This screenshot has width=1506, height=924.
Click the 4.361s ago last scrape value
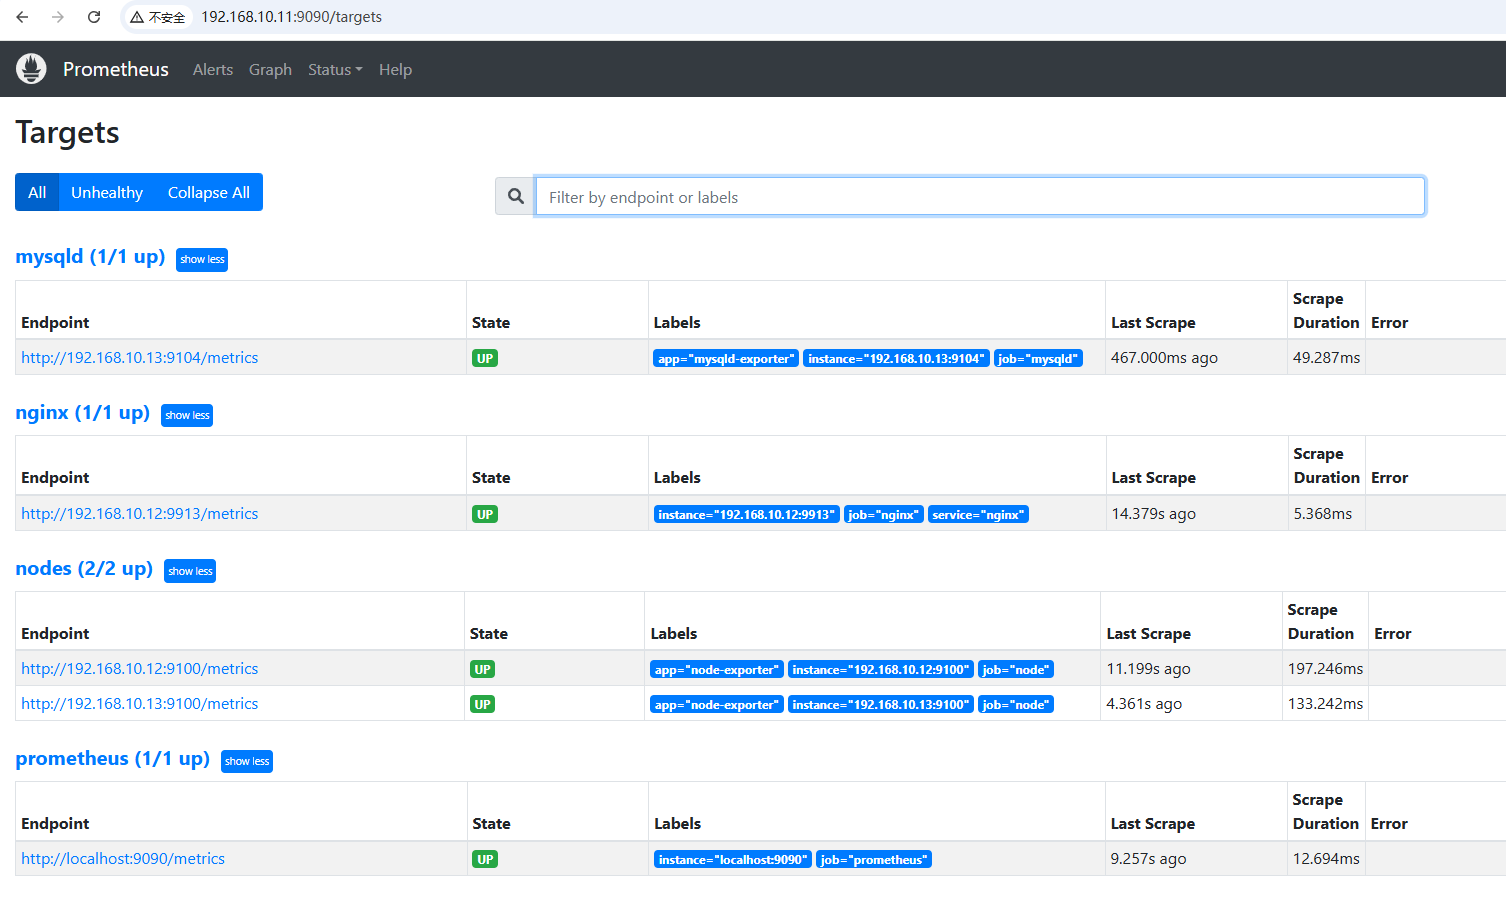pyautogui.click(x=1144, y=704)
